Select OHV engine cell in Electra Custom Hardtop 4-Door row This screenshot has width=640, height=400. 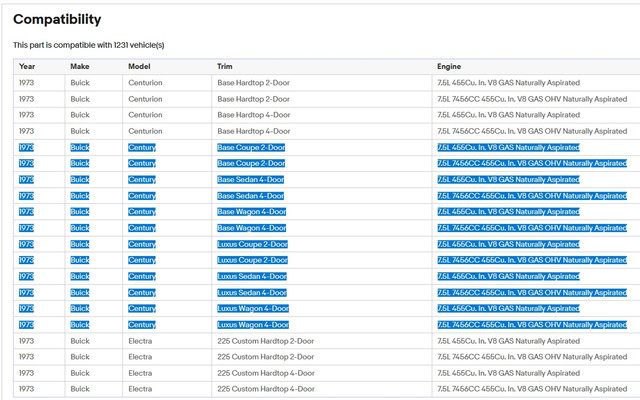pos(532,389)
